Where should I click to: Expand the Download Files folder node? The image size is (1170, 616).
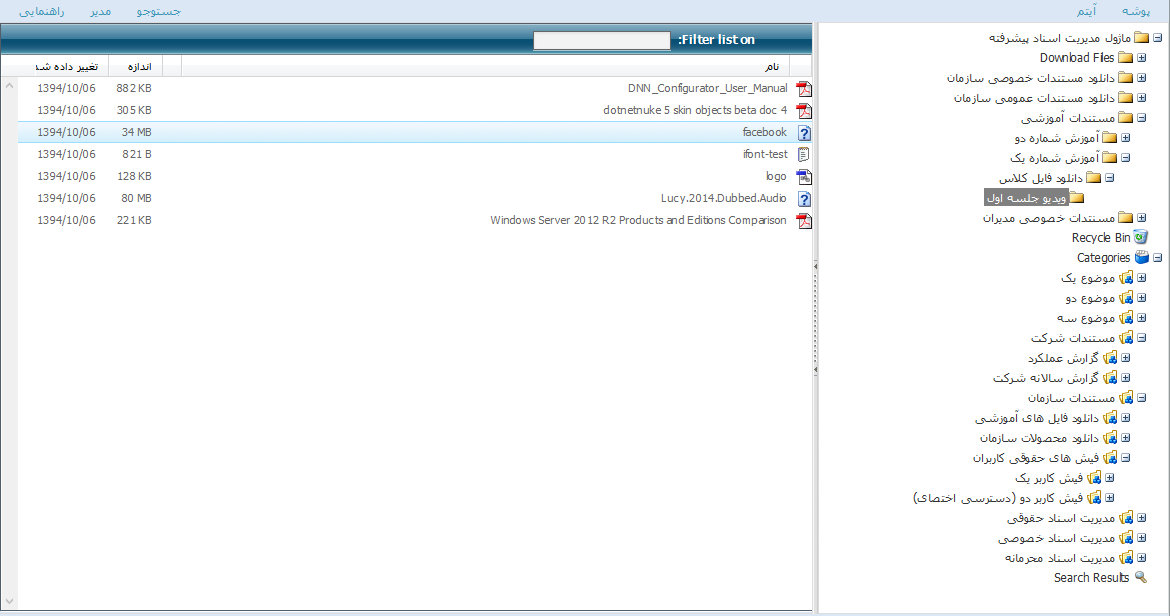1141,58
